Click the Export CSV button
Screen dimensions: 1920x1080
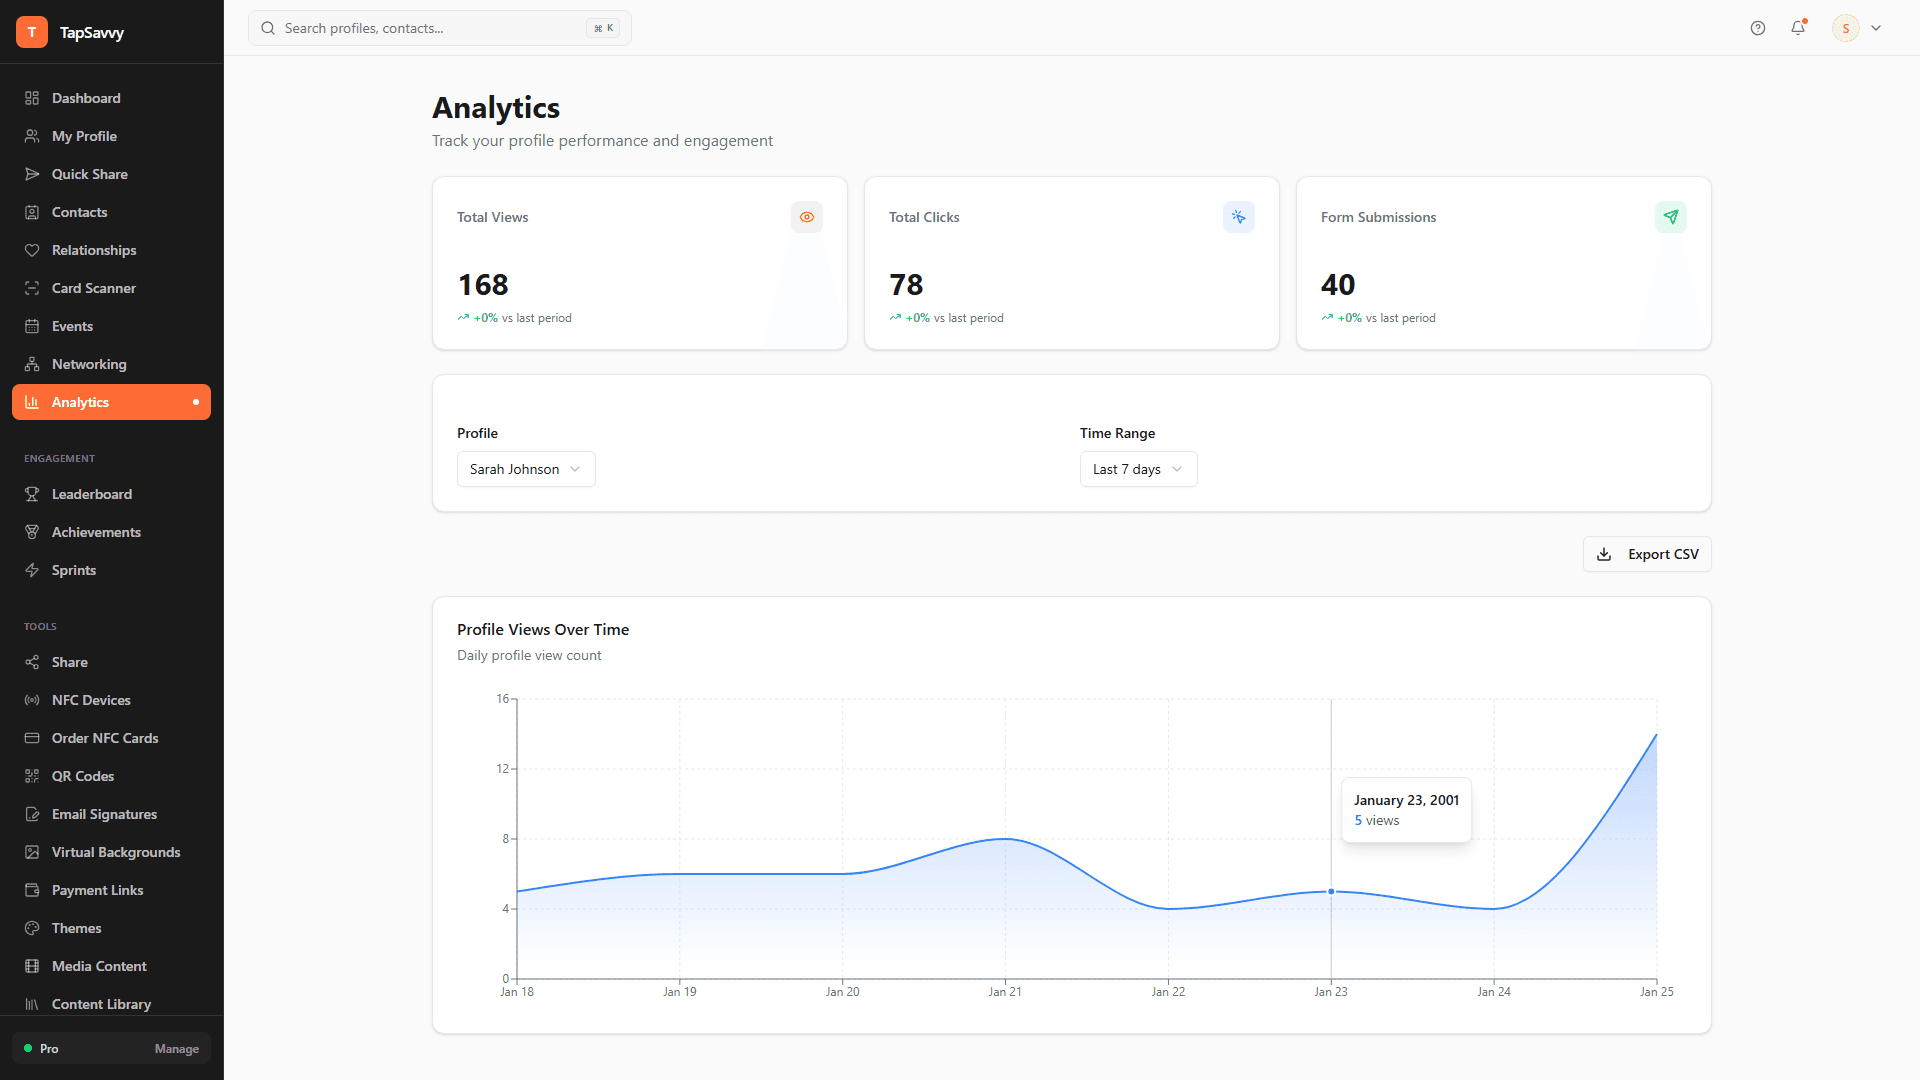(1646, 553)
